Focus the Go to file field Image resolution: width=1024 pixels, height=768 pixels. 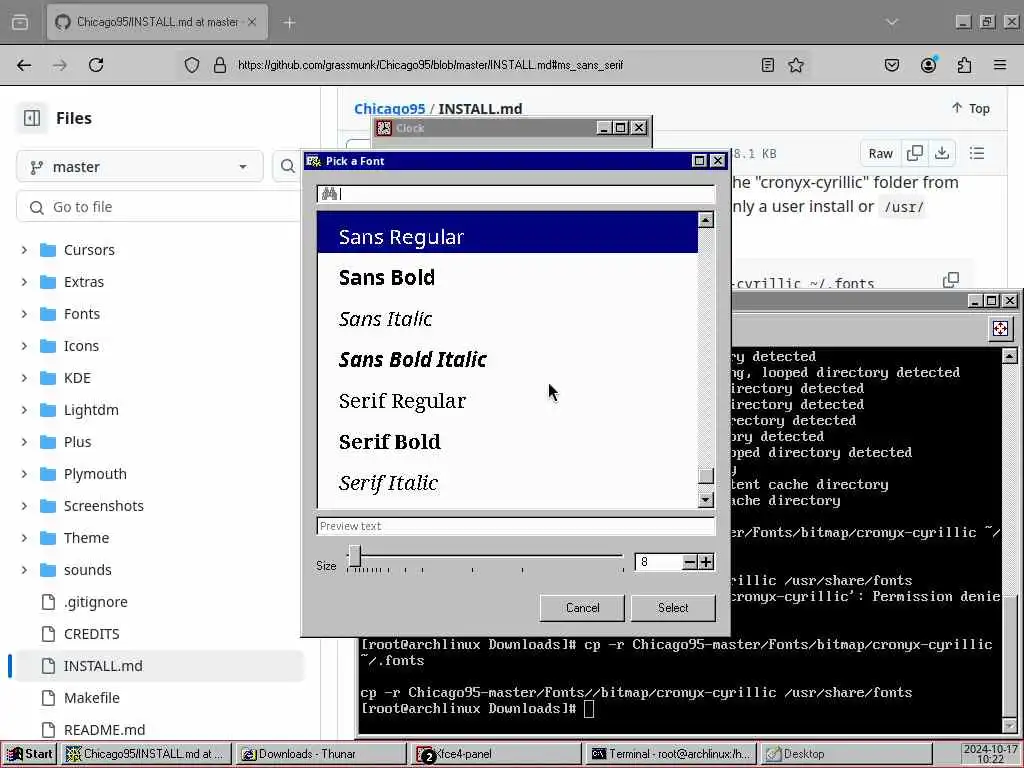click(x=160, y=207)
